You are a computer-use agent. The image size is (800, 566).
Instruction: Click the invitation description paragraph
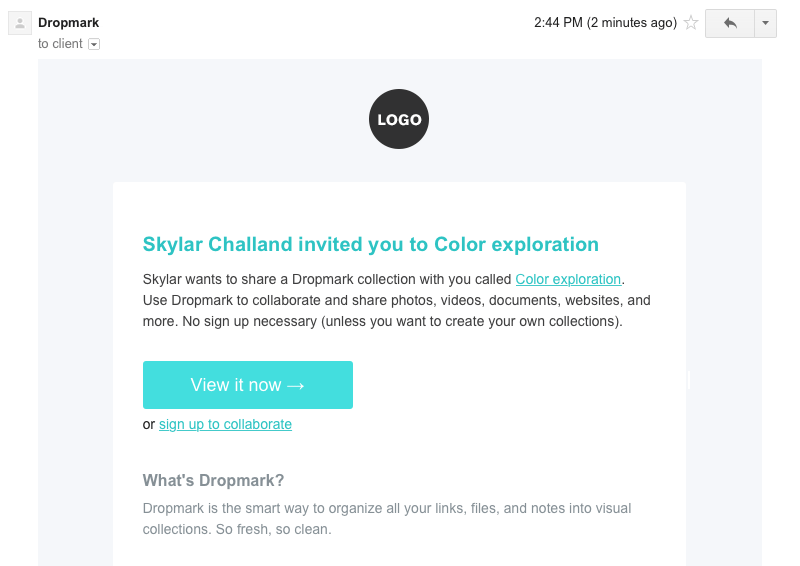pos(396,300)
